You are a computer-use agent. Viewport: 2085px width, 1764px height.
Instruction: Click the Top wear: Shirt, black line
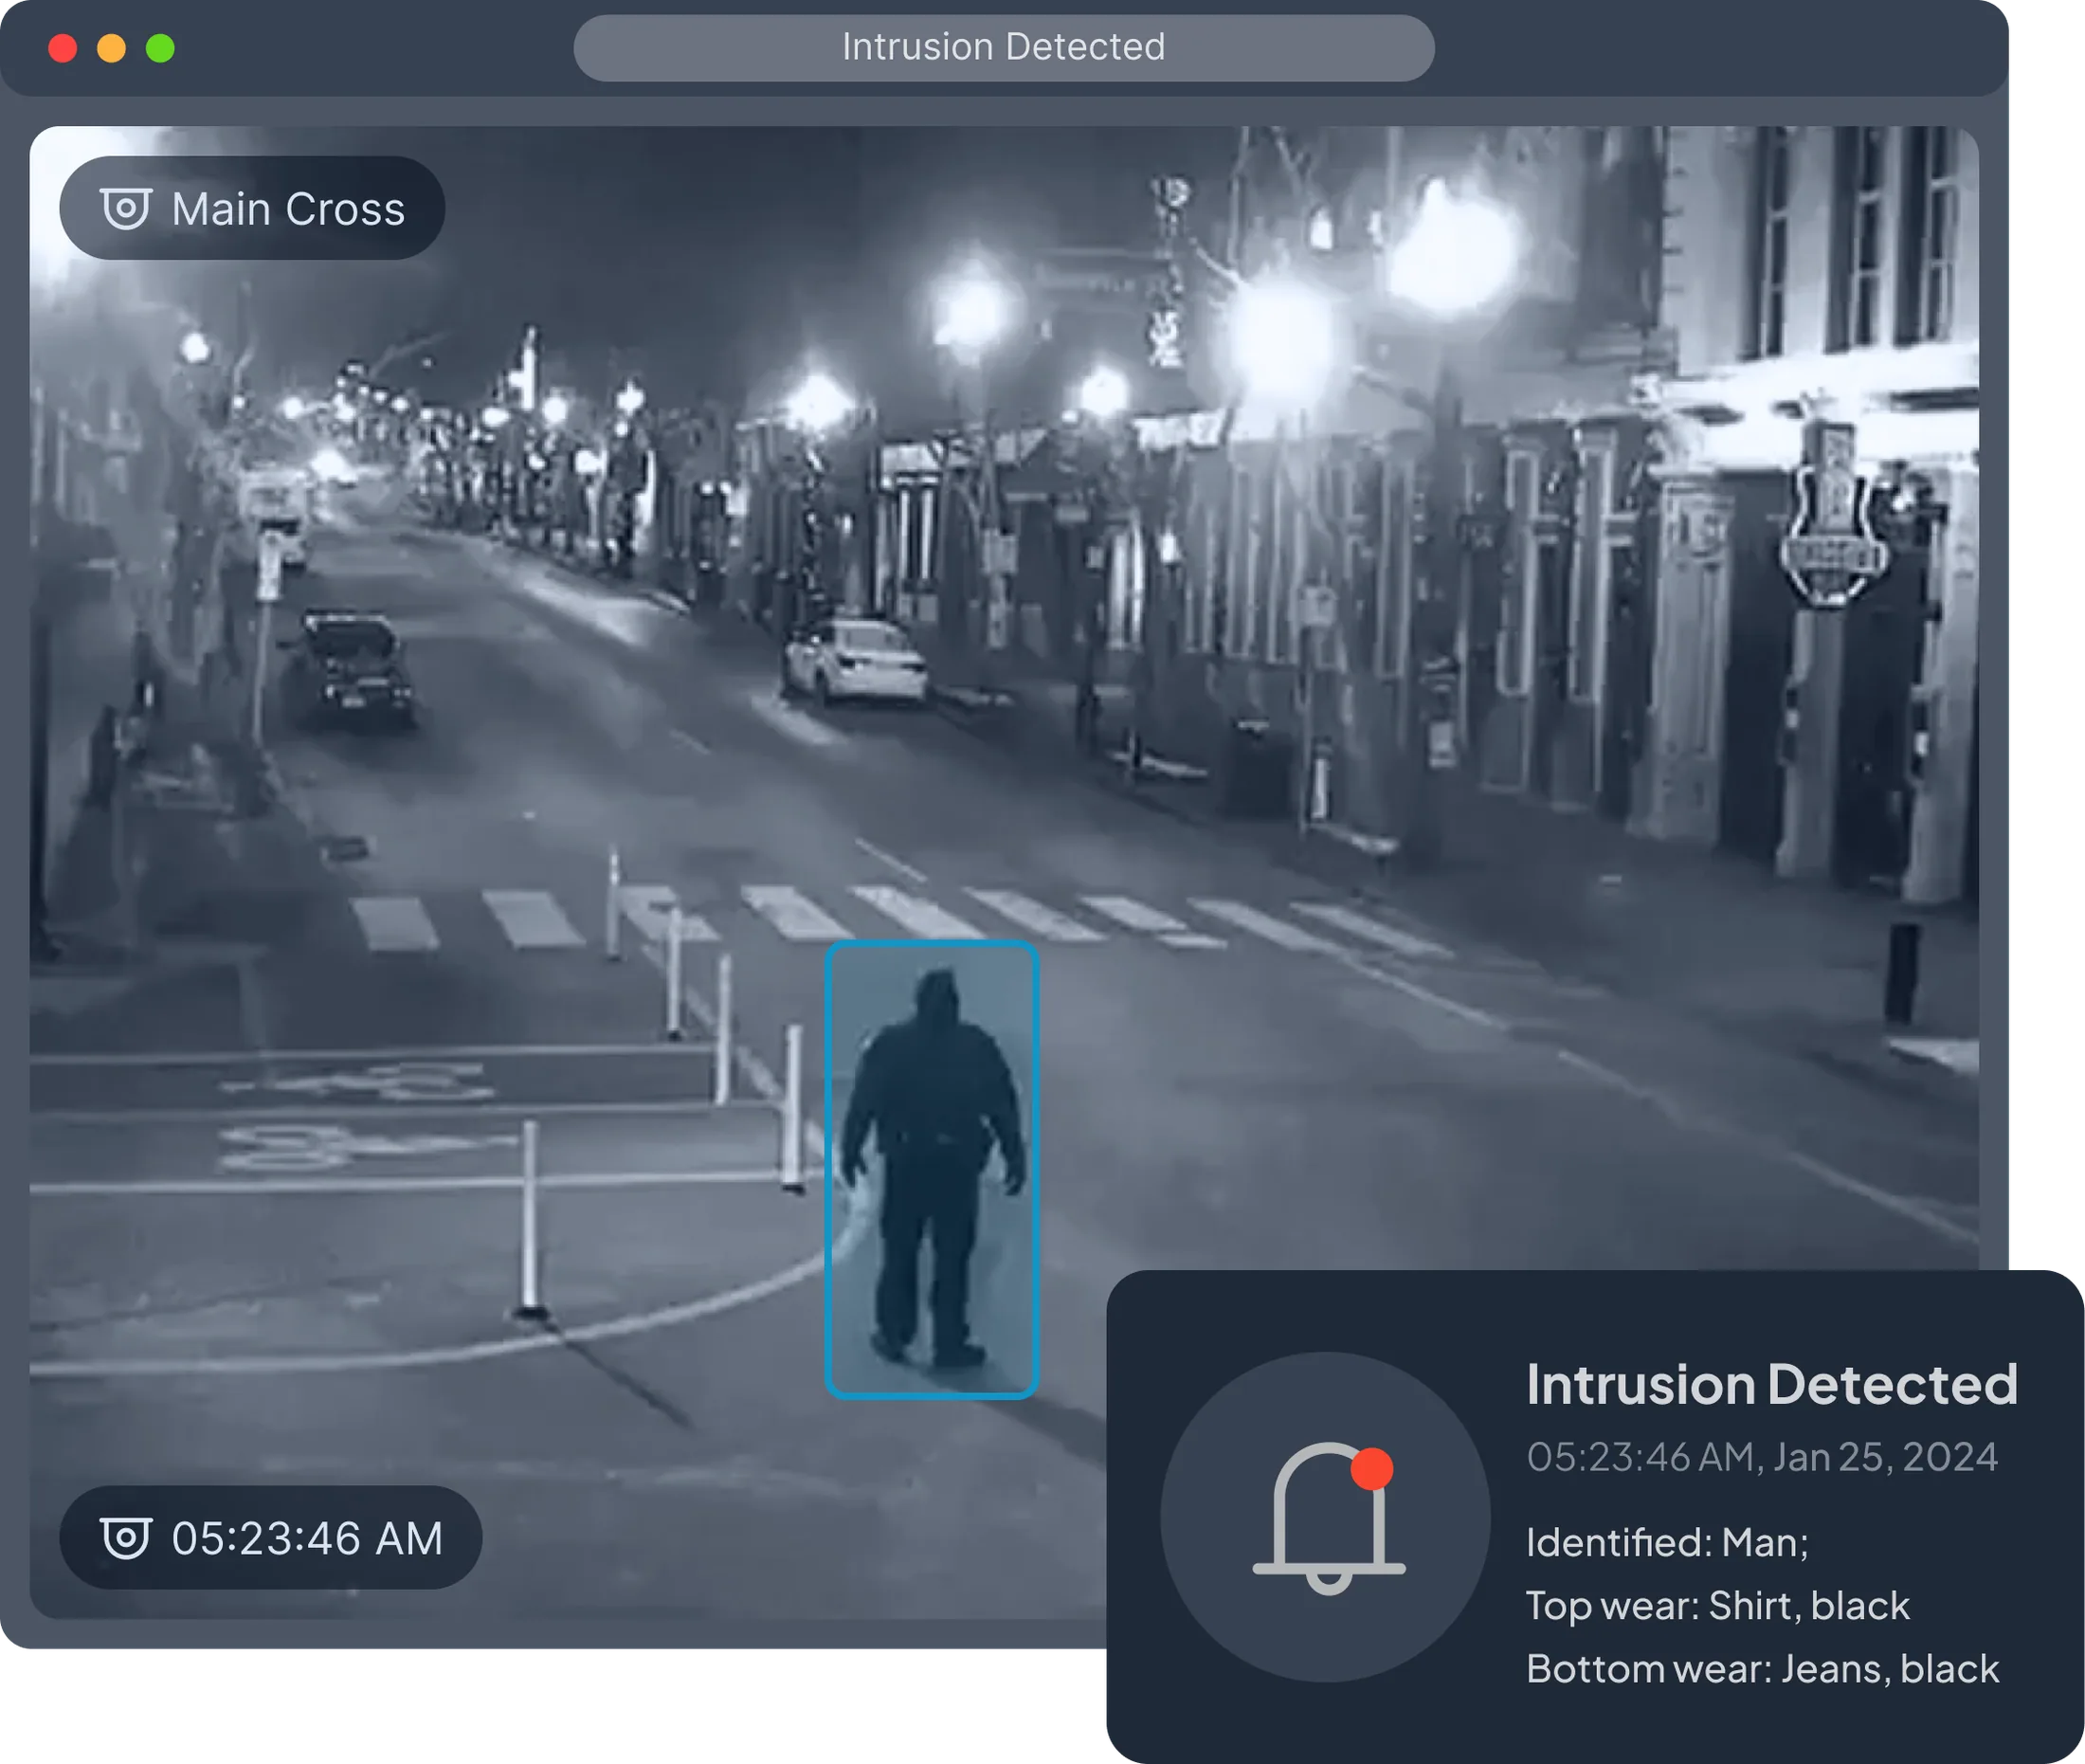[1717, 1605]
